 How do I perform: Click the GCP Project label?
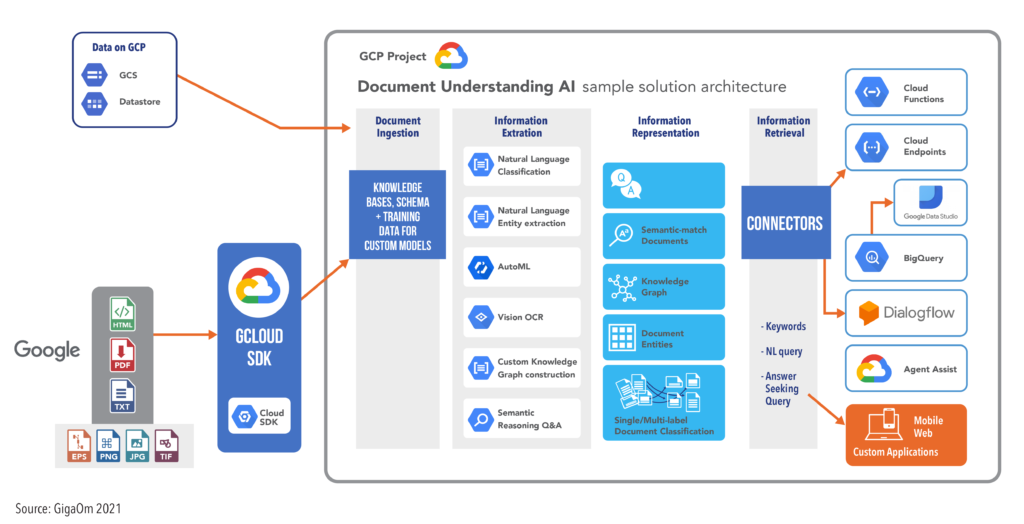pyautogui.click(x=392, y=57)
